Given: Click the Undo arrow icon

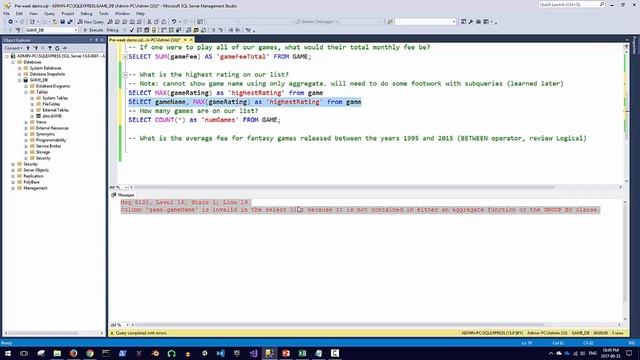Looking at the screenshot, I should 174,22.
